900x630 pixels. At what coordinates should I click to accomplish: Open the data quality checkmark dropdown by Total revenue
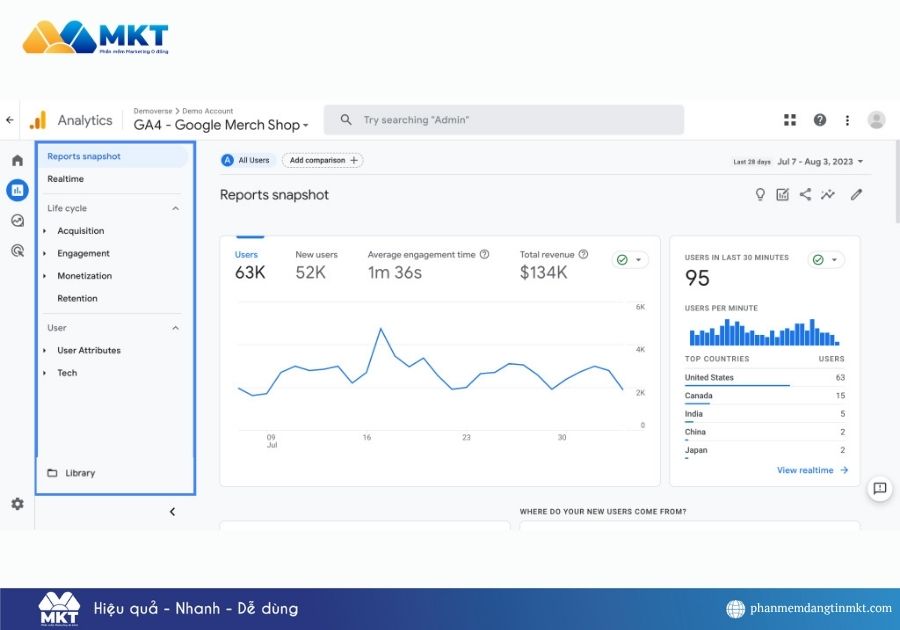tap(630, 260)
